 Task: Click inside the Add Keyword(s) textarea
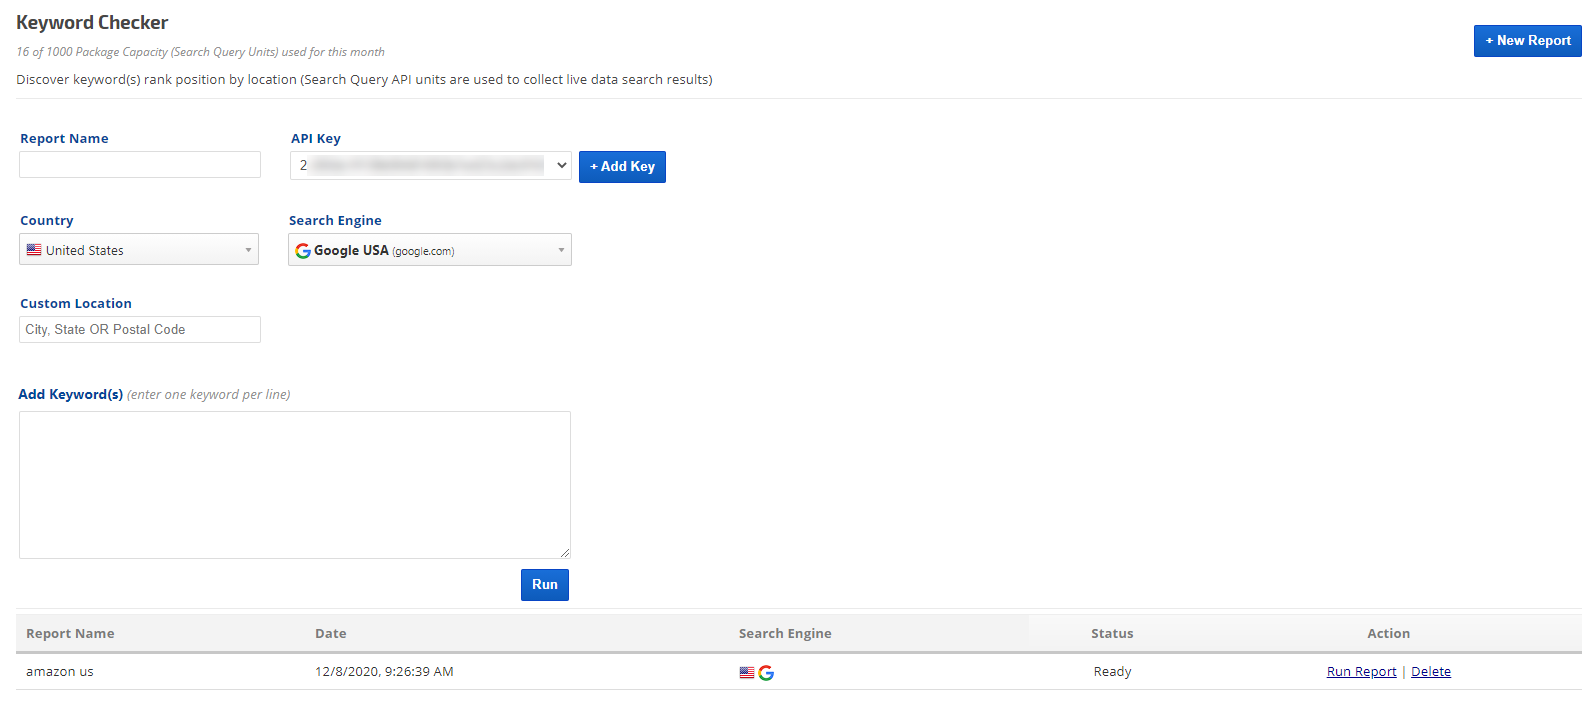tap(295, 485)
